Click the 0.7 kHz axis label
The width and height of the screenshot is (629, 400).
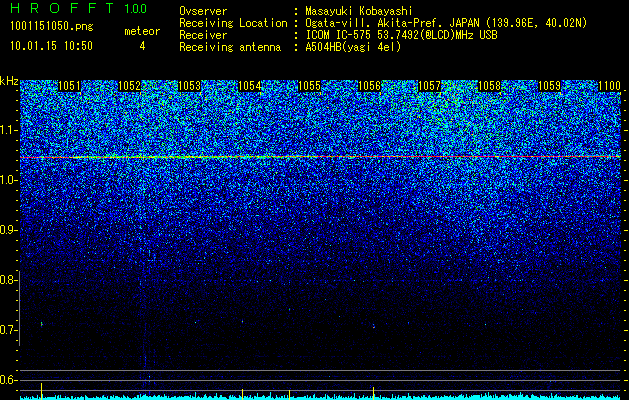[7, 330]
